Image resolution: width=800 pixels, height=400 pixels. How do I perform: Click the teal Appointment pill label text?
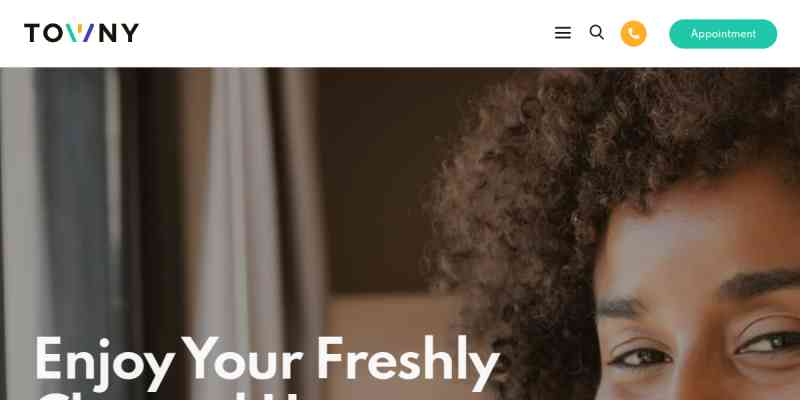coord(723,34)
